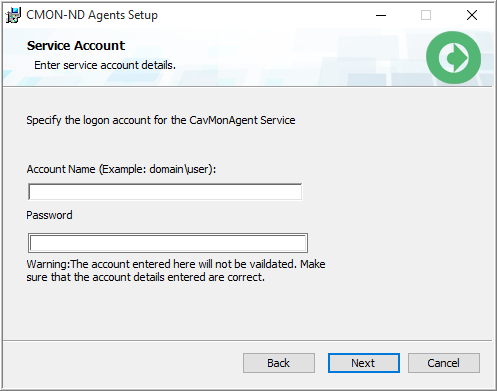Click the 'Account Name (Example: domain\user):' label
This screenshot has width=497, height=391.
point(121,169)
